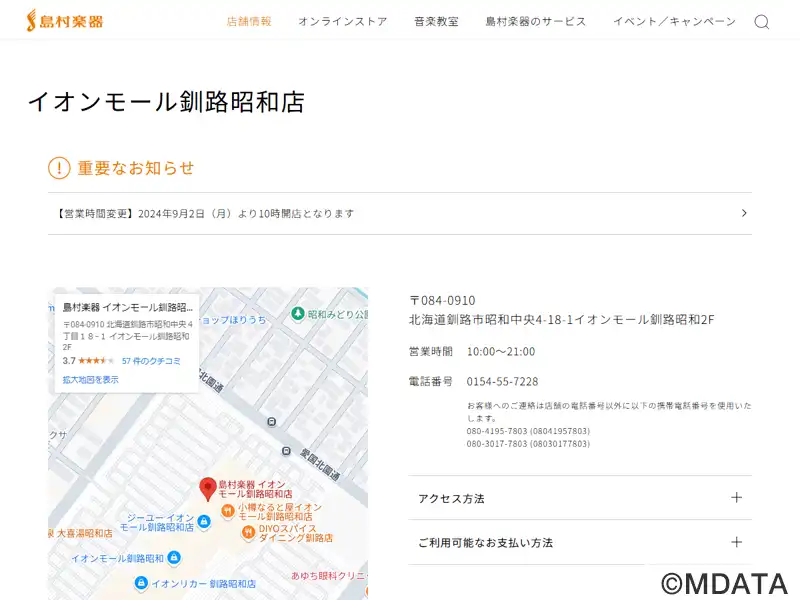Click the 3.7 rating value in map card
The width and height of the screenshot is (800, 600).
tap(69, 361)
